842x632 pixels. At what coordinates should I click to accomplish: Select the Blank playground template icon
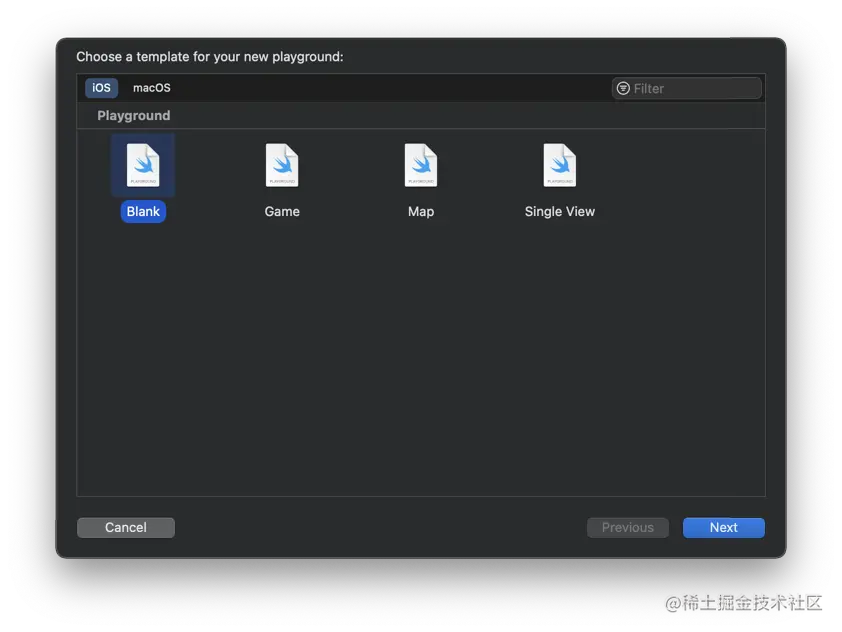click(x=143, y=165)
